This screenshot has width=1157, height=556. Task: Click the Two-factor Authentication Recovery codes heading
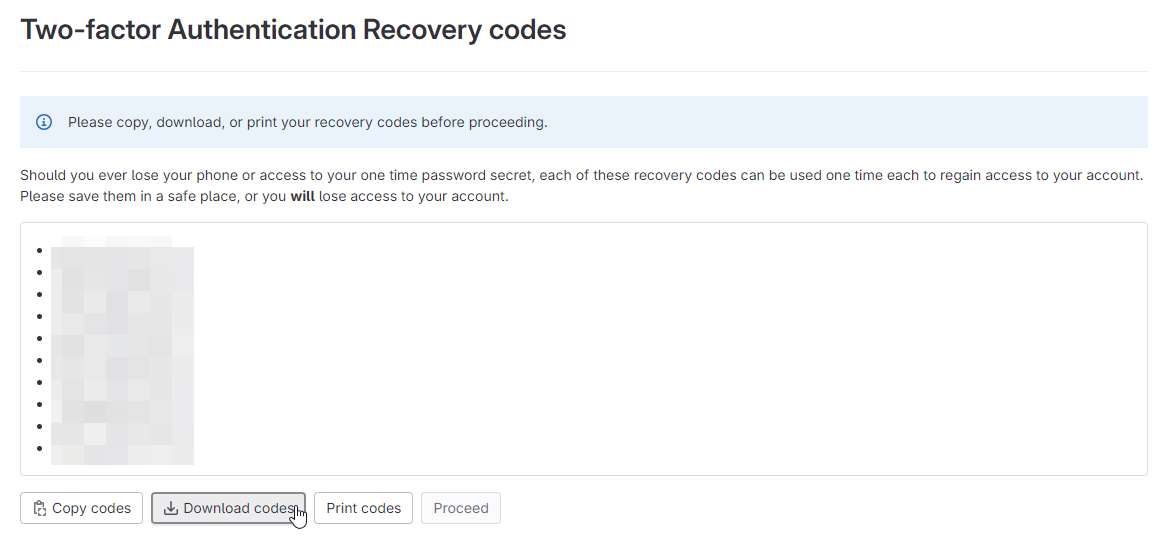click(293, 29)
